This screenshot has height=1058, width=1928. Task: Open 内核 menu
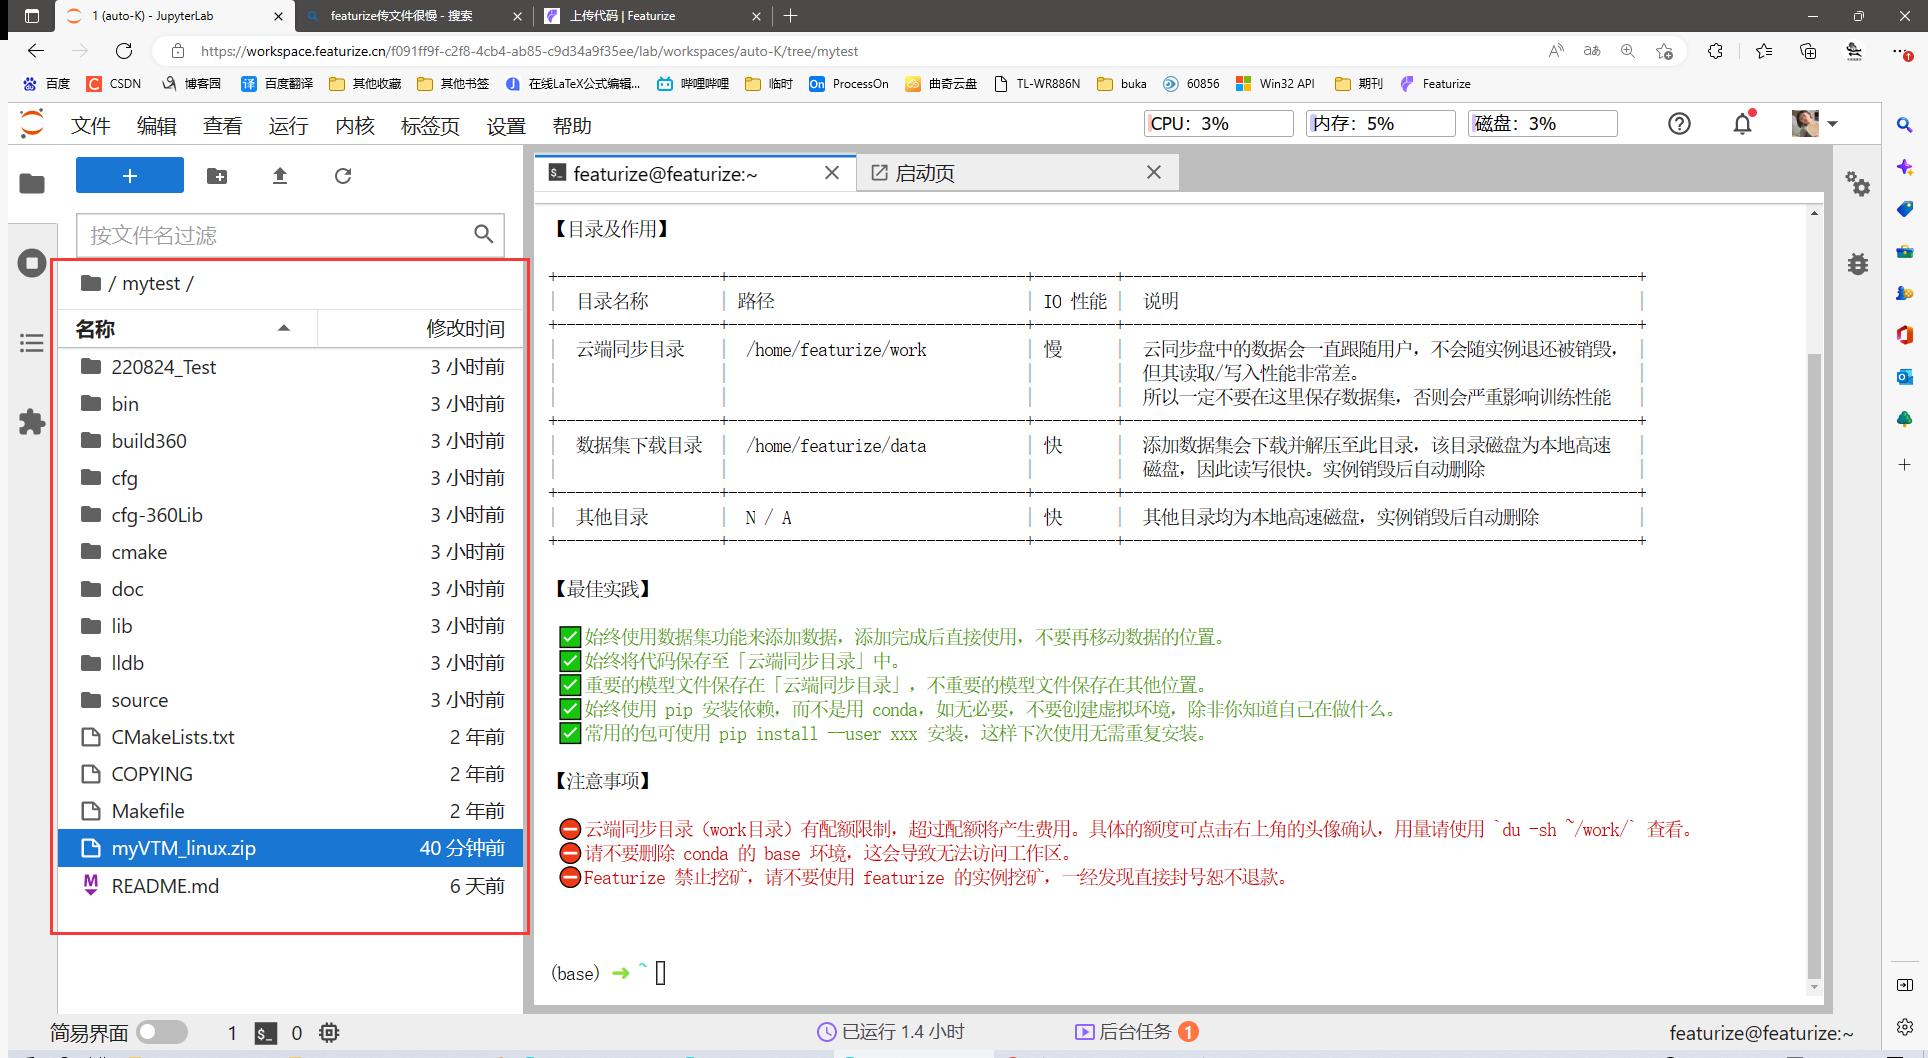tap(355, 126)
